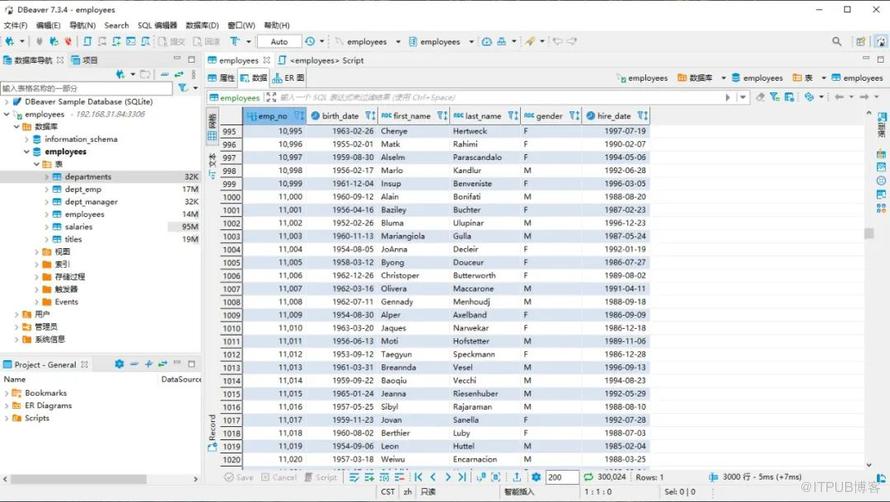Viewport: 890px width, 502px height.
Task: Open the SQL editor menu
Action: click(x=157, y=25)
